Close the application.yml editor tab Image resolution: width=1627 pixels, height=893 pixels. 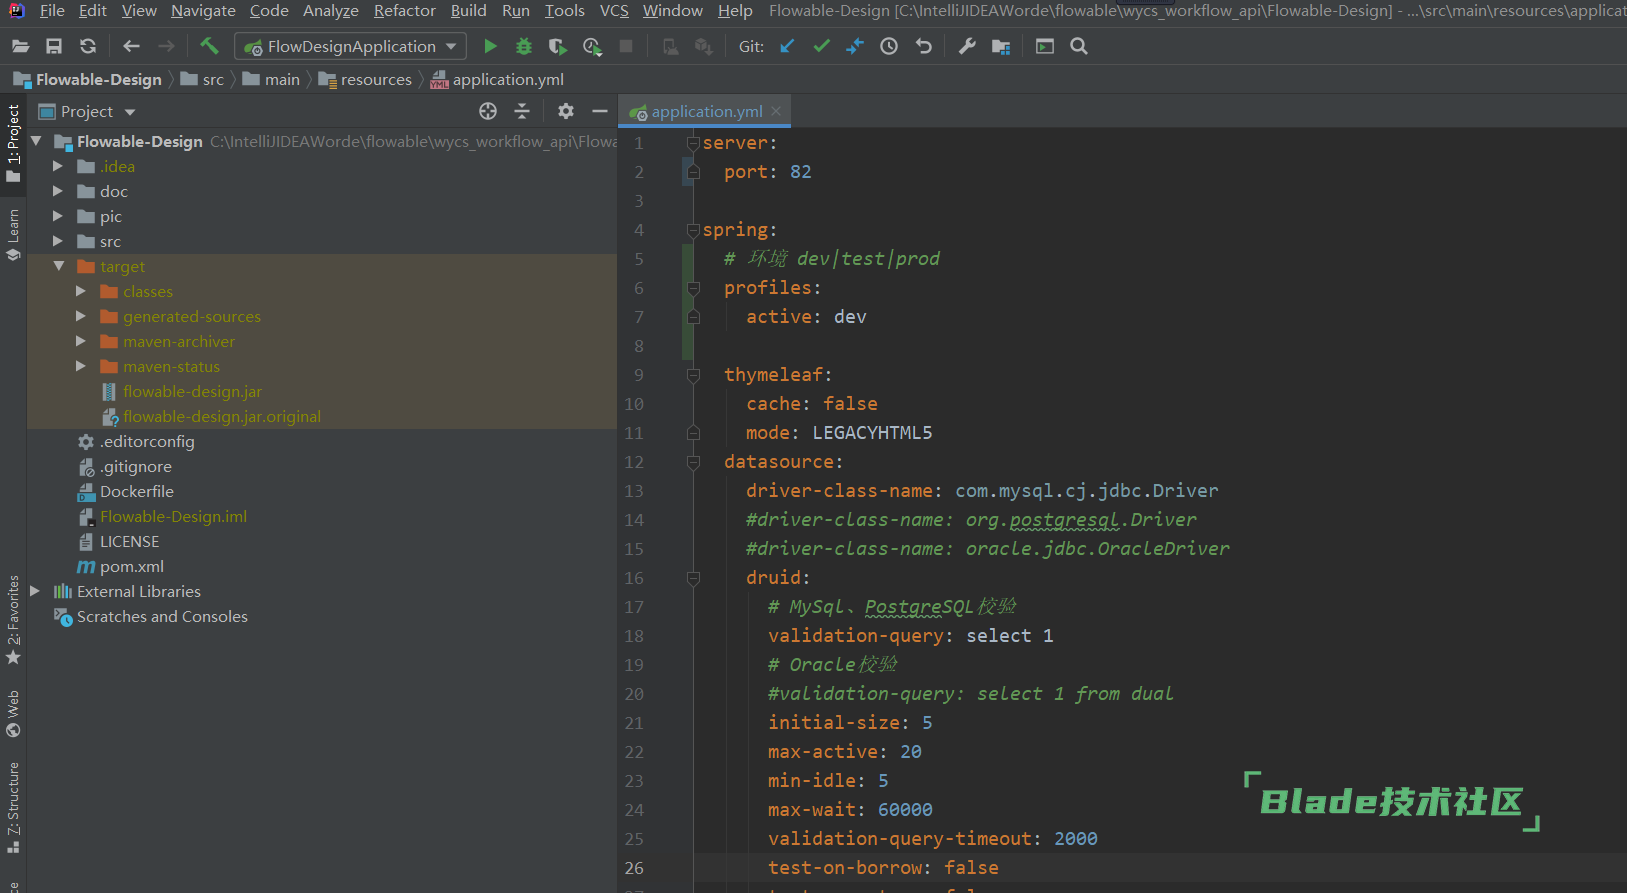click(x=776, y=111)
